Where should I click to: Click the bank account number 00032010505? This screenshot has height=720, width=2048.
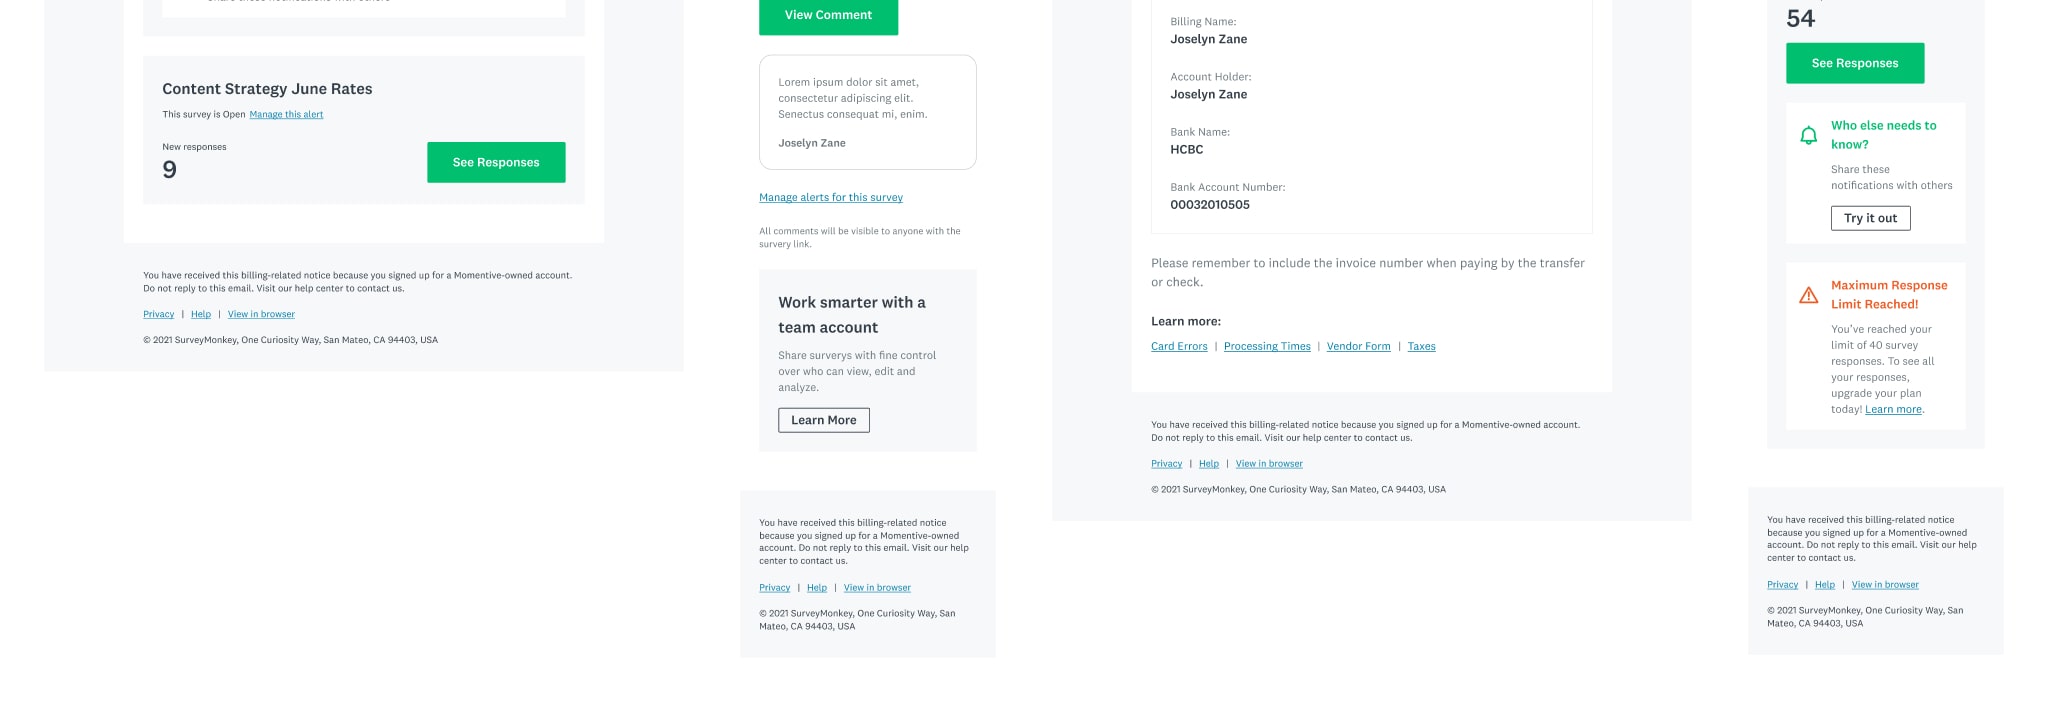(x=1210, y=205)
